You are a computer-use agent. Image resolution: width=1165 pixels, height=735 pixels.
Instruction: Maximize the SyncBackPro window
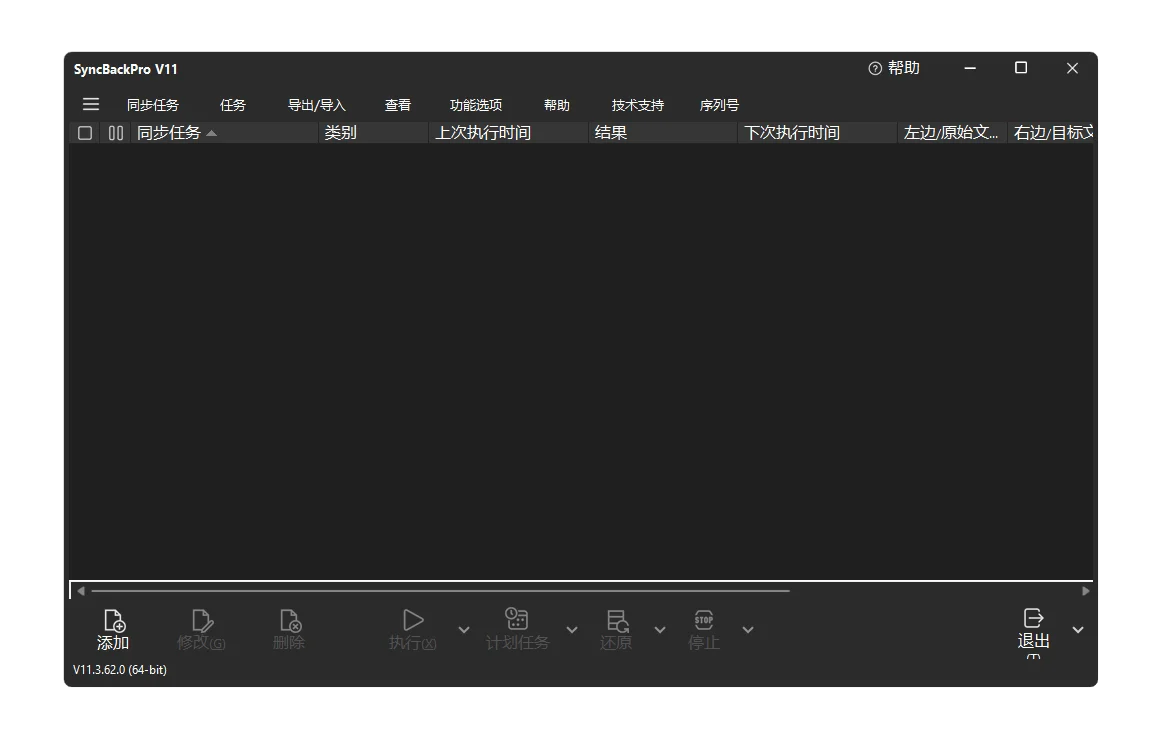[x=1021, y=68]
